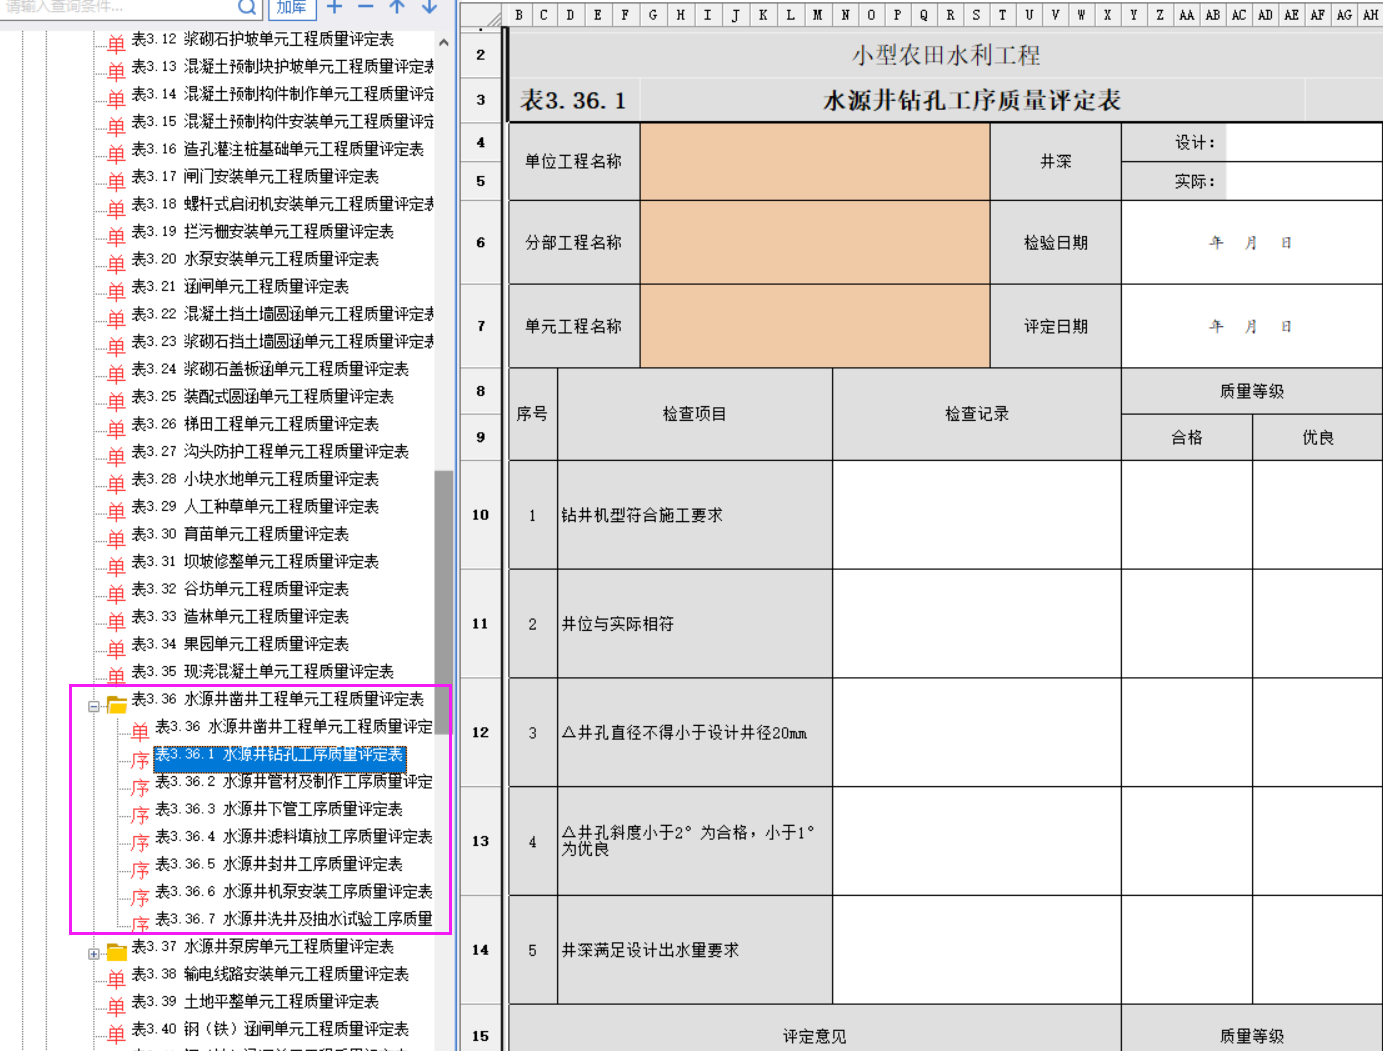
Task: Click 检查记录 cell for 井深满足设计出水量要求
Action: [977, 950]
